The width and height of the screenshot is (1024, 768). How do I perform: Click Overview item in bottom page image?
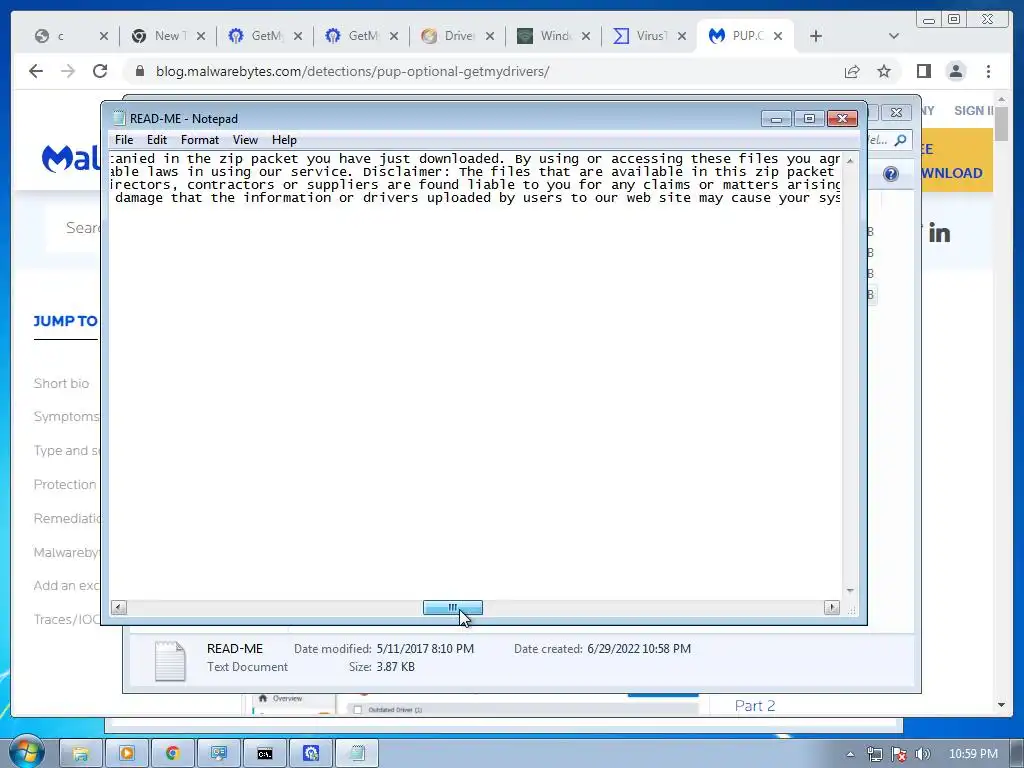[281, 698]
